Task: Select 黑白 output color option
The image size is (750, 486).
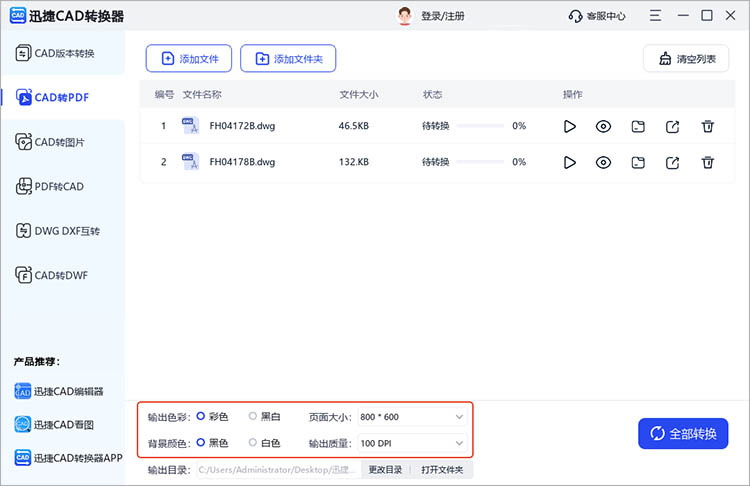Action: tap(265, 417)
